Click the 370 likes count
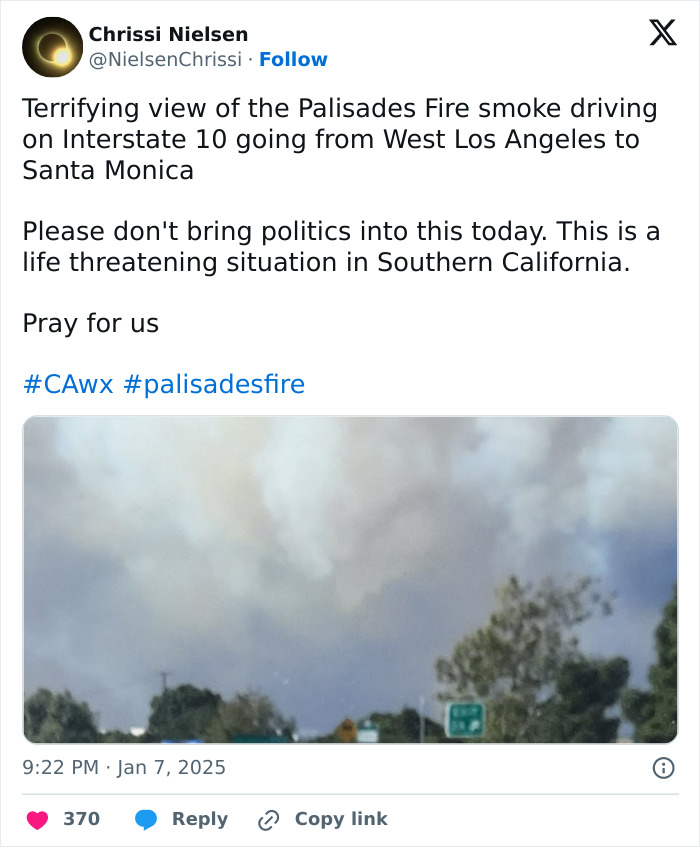The width and height of the screenshot is (700, 847). coord(81,818)
